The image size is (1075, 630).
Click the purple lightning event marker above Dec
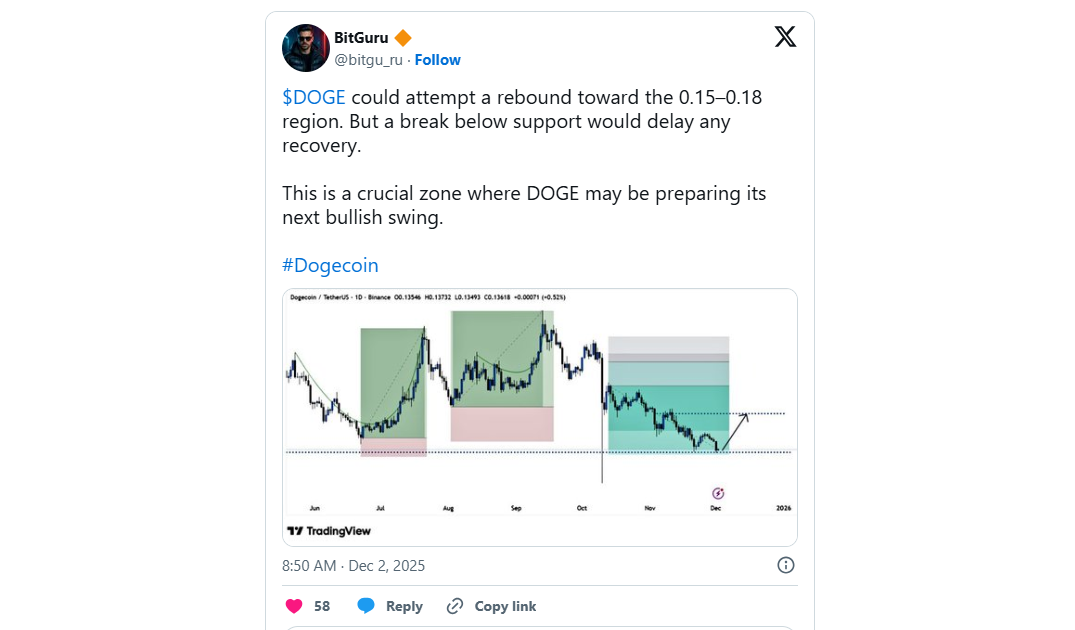pos(717,493)
